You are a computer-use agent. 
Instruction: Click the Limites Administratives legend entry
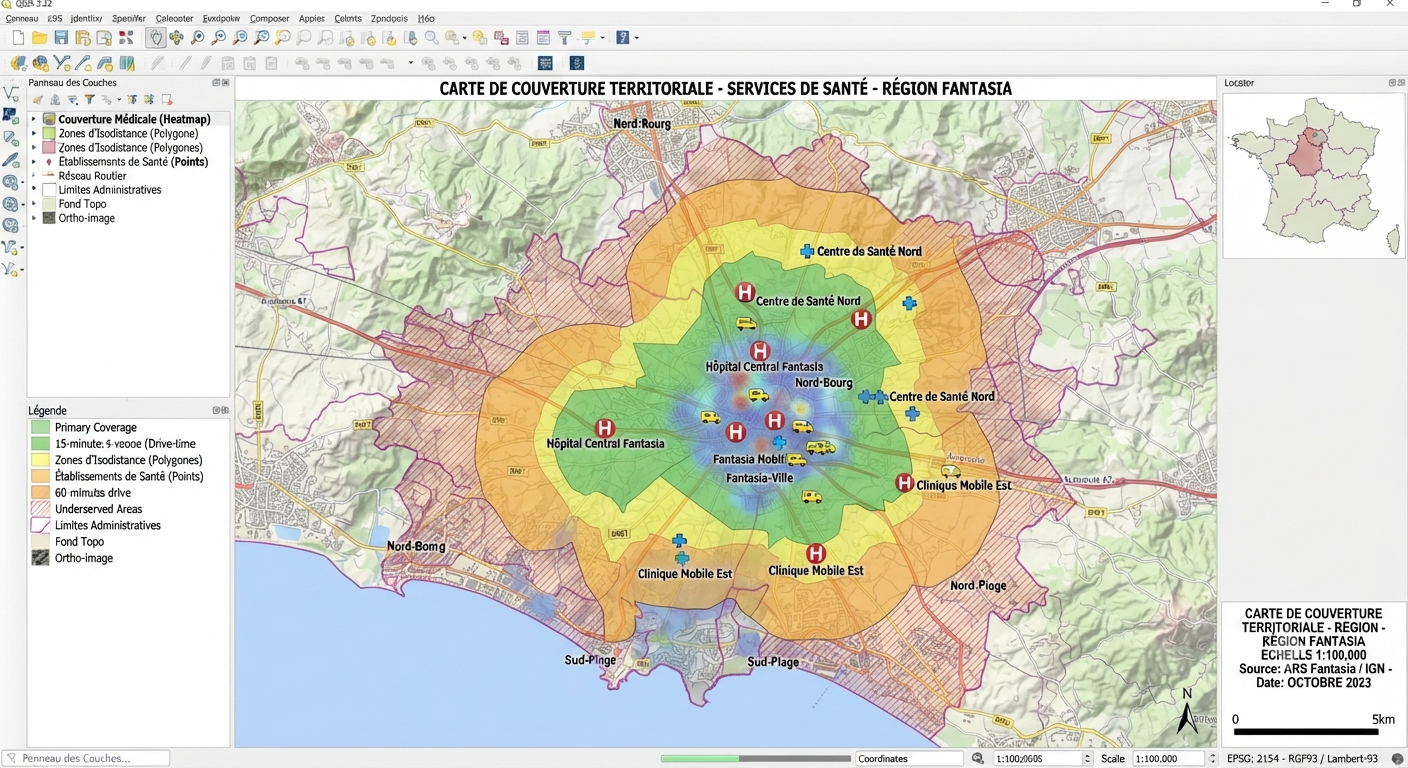(108, 525)
